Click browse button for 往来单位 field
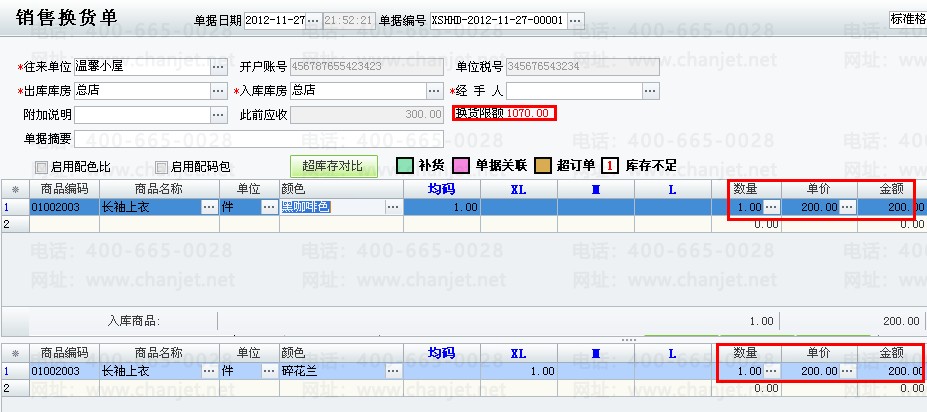The image size is (927, 412). click(218, 67)
